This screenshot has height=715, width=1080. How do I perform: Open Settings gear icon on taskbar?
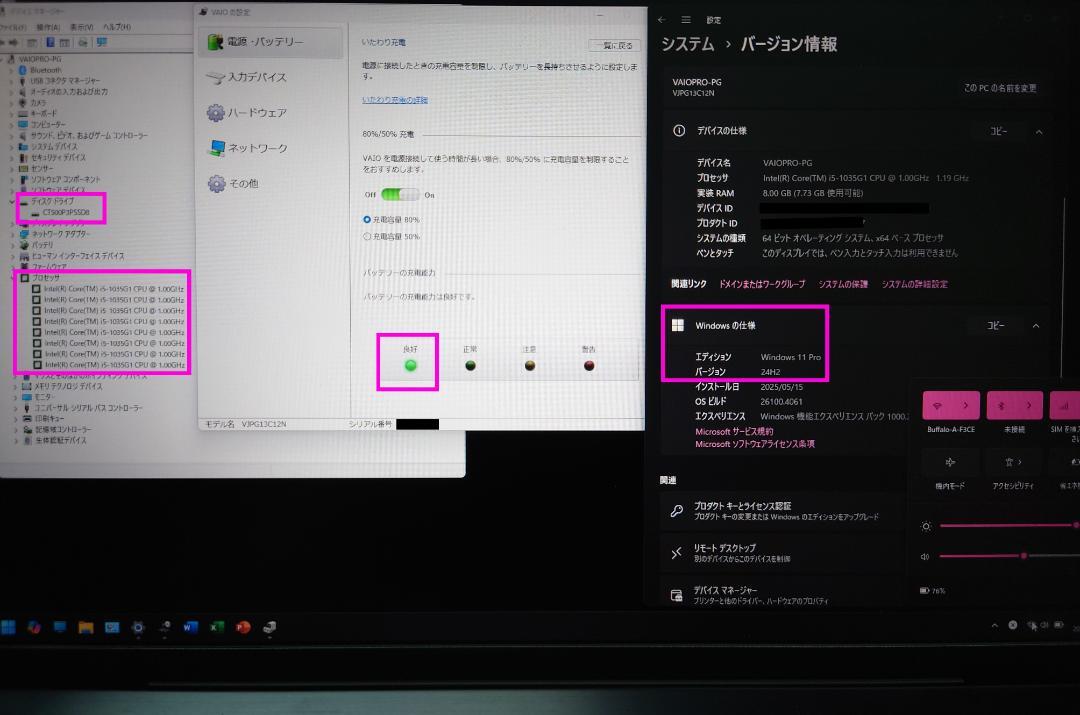click(138, 627)
